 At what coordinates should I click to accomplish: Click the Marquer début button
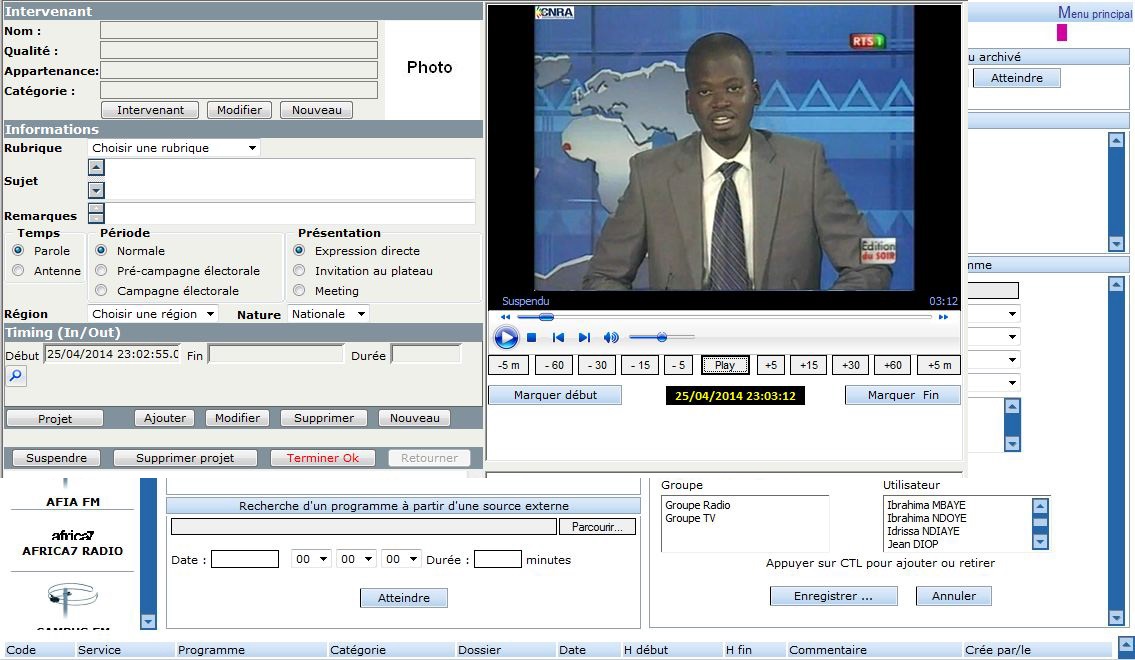click(x=555, y=395)
